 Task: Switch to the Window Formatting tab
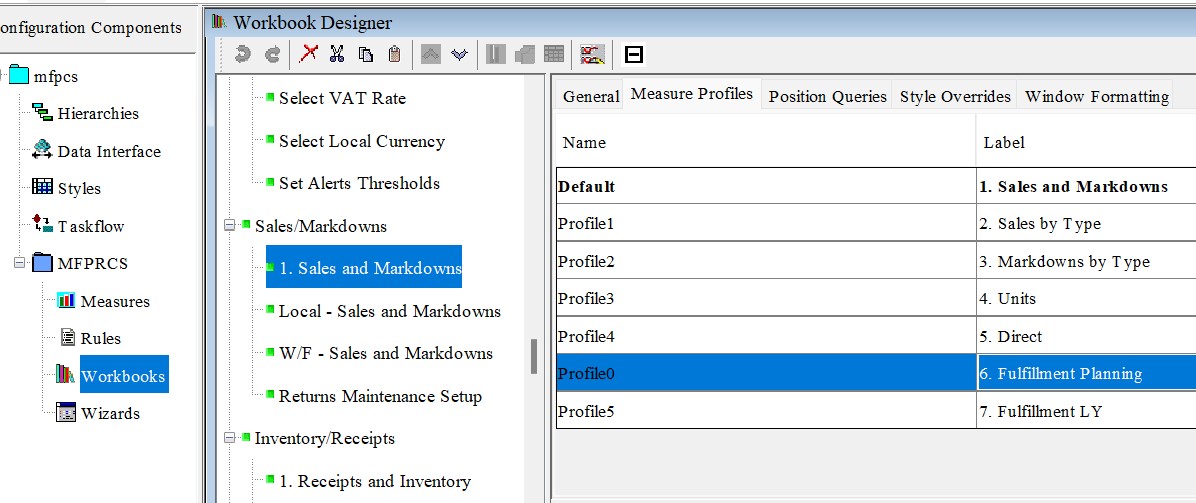point(1096,96)
